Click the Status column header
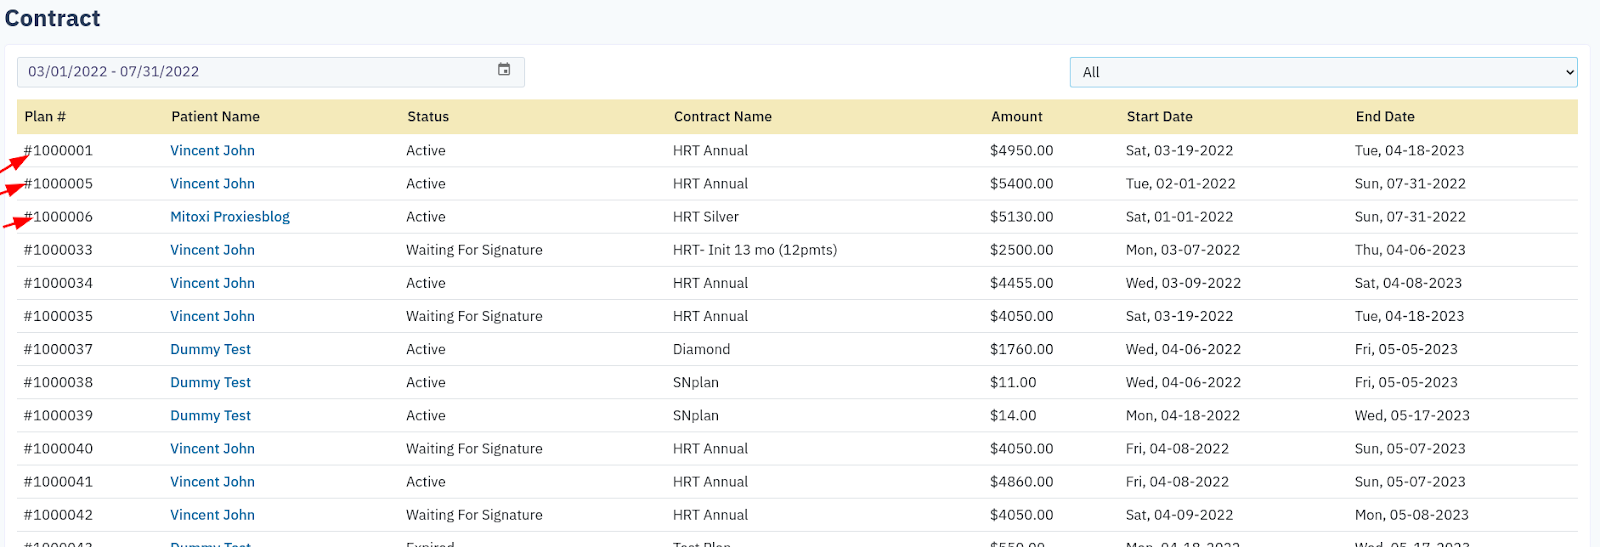Viewport: 1600px width, 547px height. point(428,117)
